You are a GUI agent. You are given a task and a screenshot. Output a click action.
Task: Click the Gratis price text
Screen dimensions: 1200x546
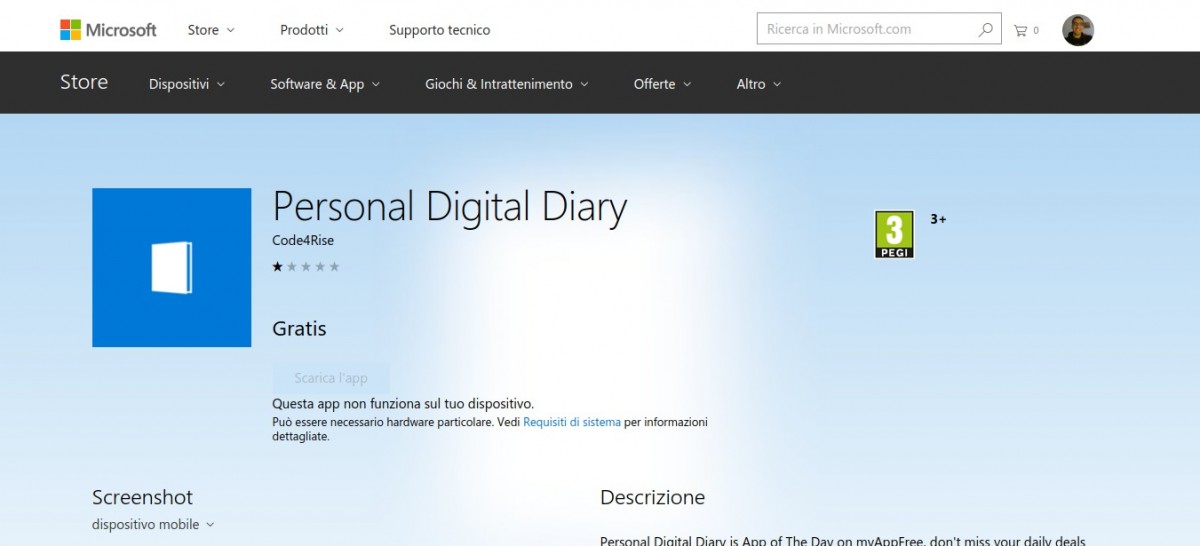pyautogui.click(x=299, y=328)
